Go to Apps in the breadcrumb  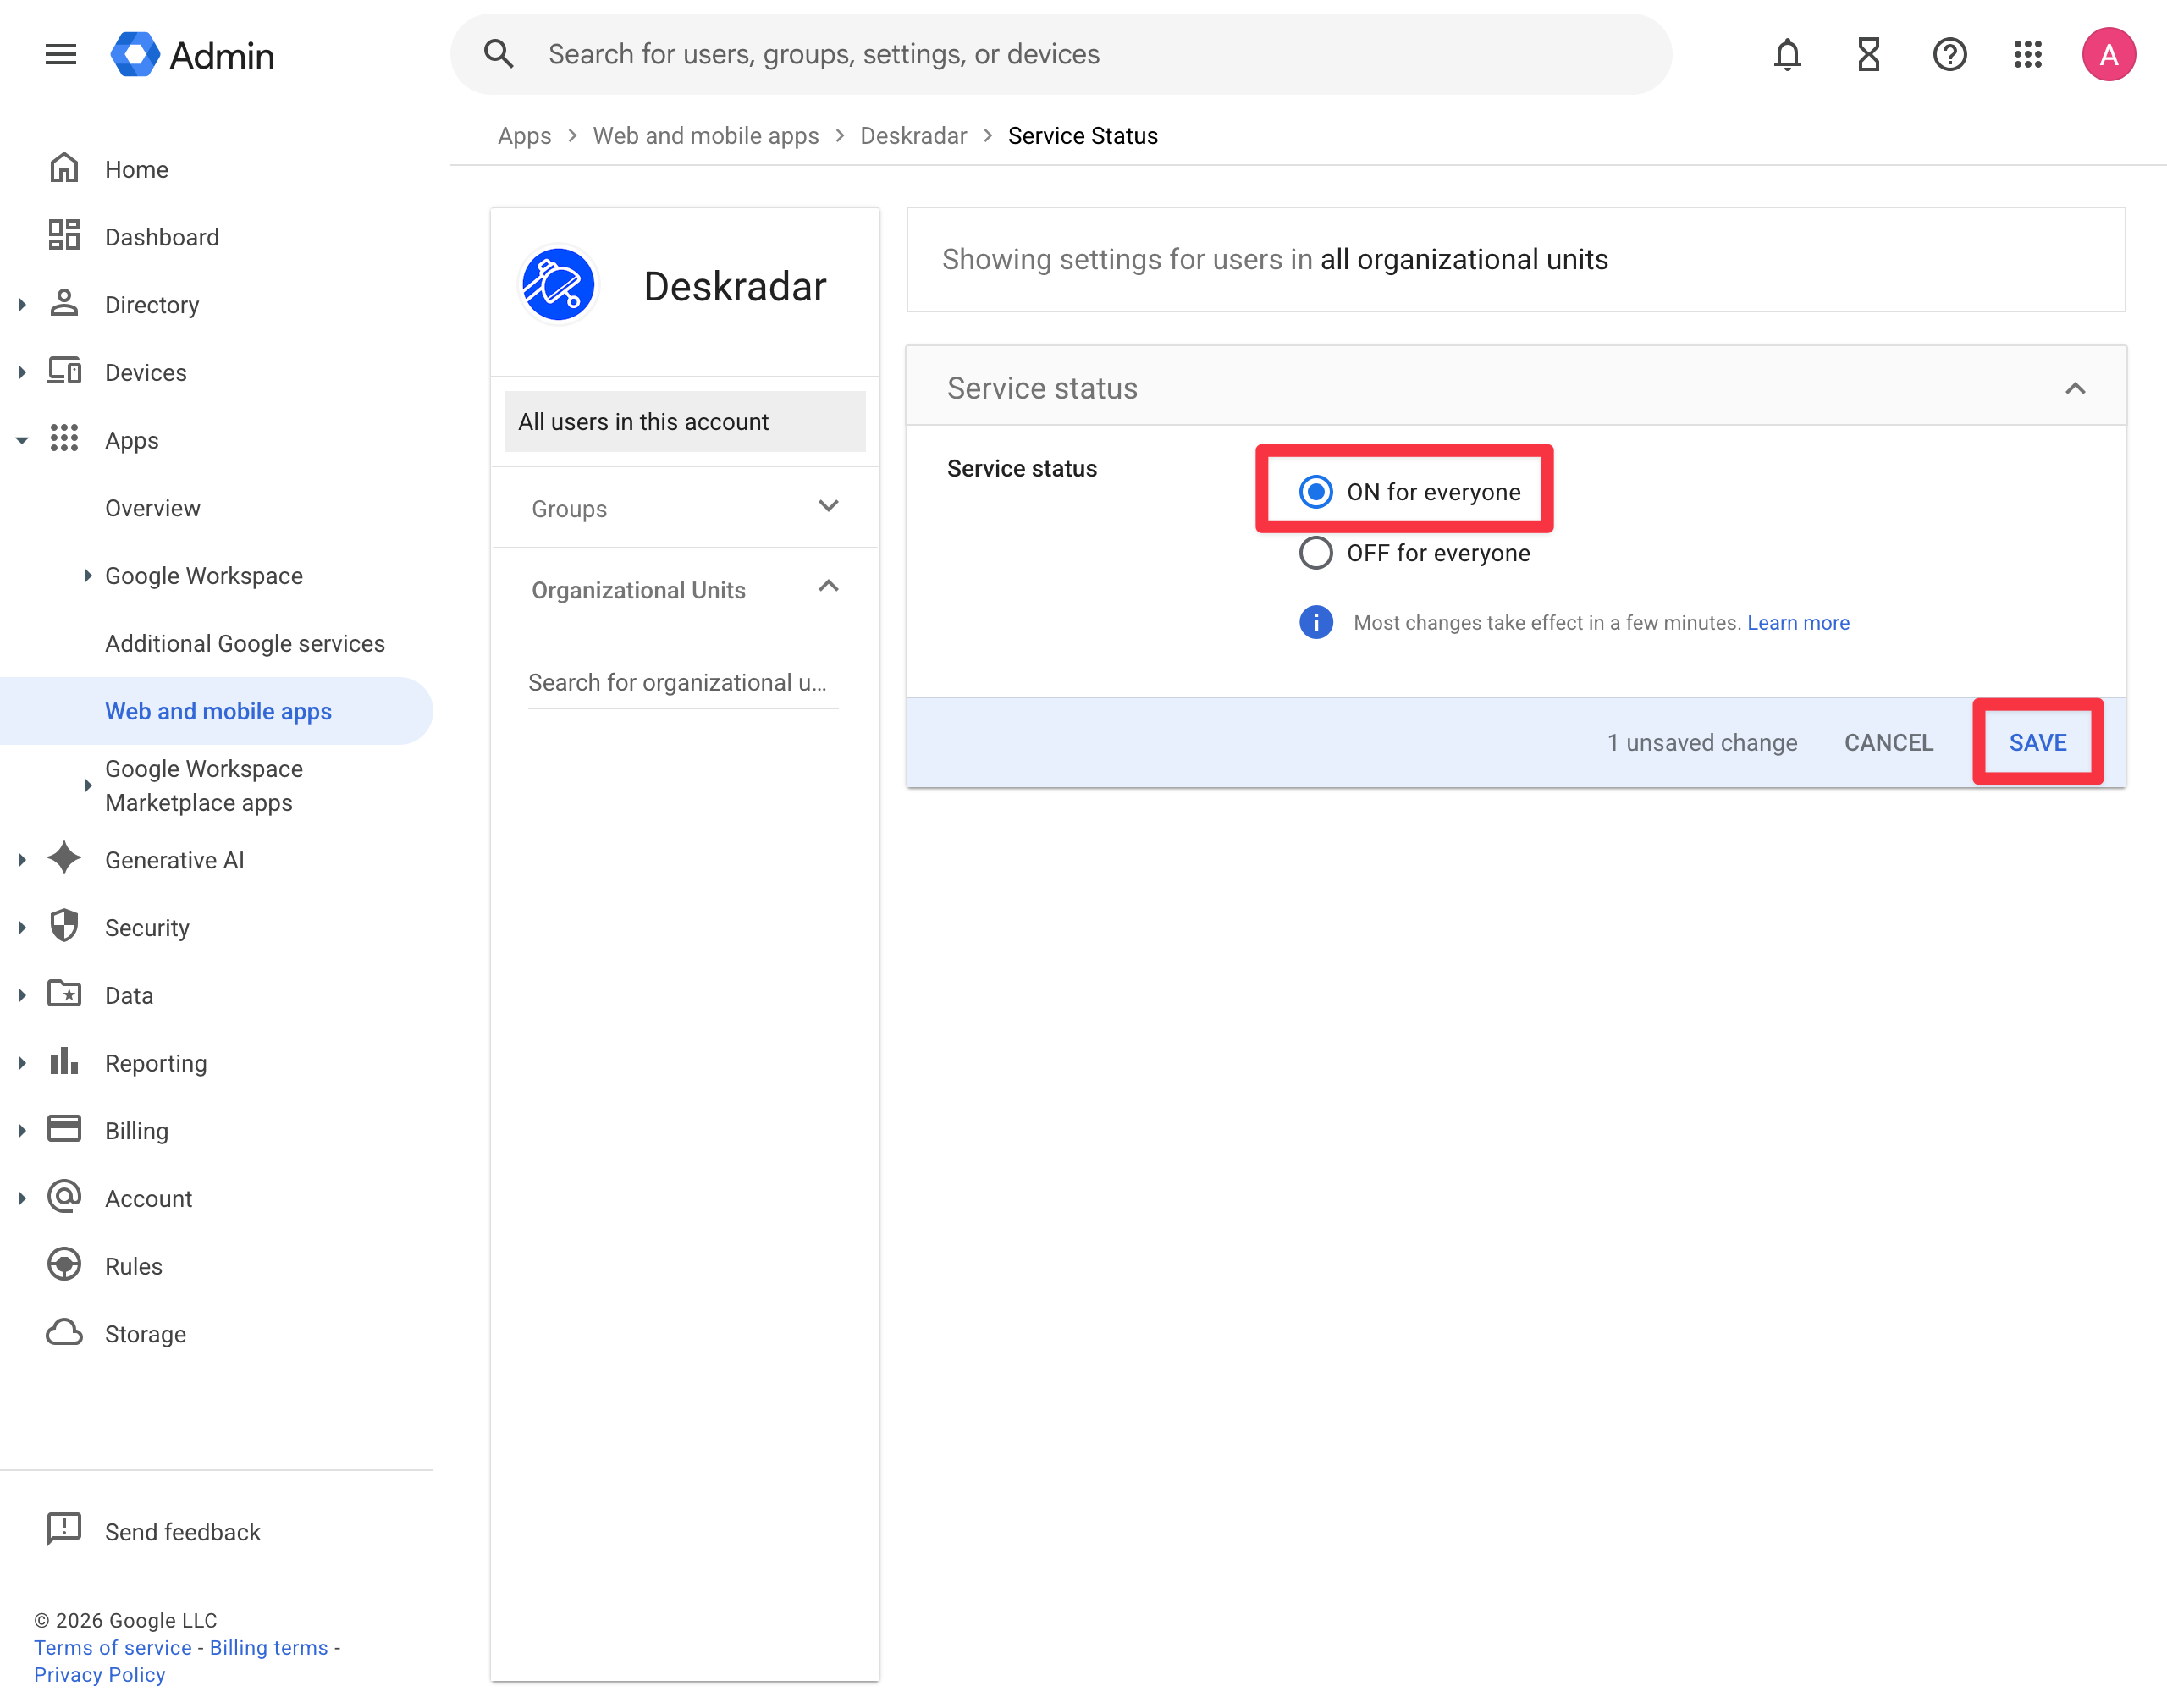tap(524, 136)
